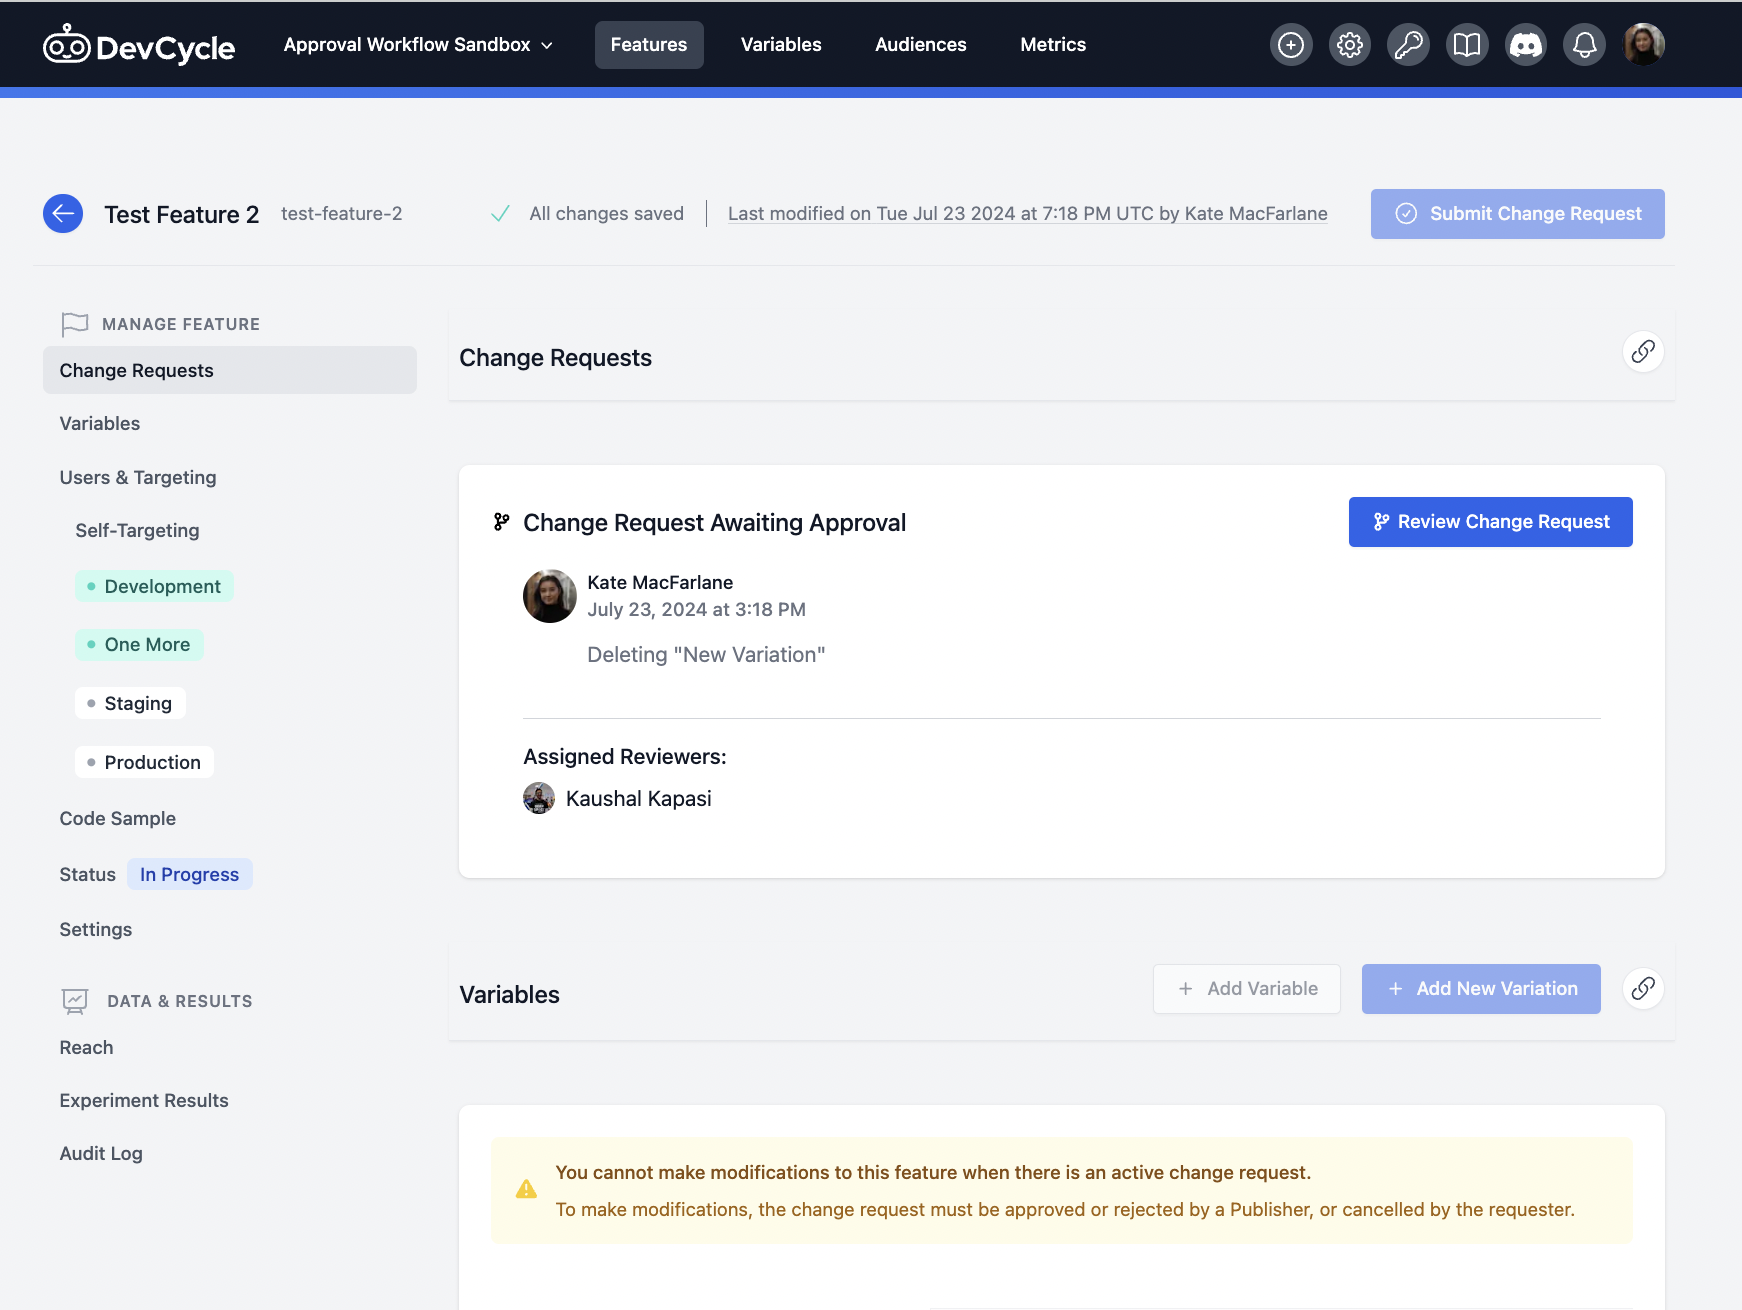Click Add New Variation
Viewport: 1742px width, 1310px height.
point(1481,989)
